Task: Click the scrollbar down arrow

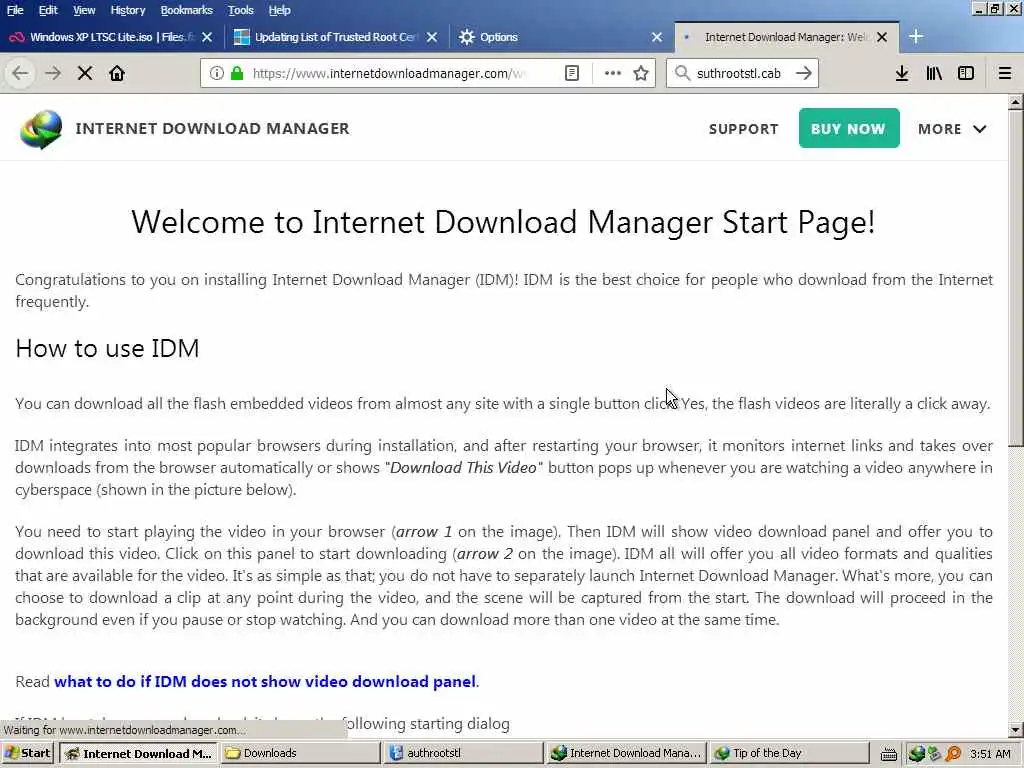Action: click(1016, 729)
